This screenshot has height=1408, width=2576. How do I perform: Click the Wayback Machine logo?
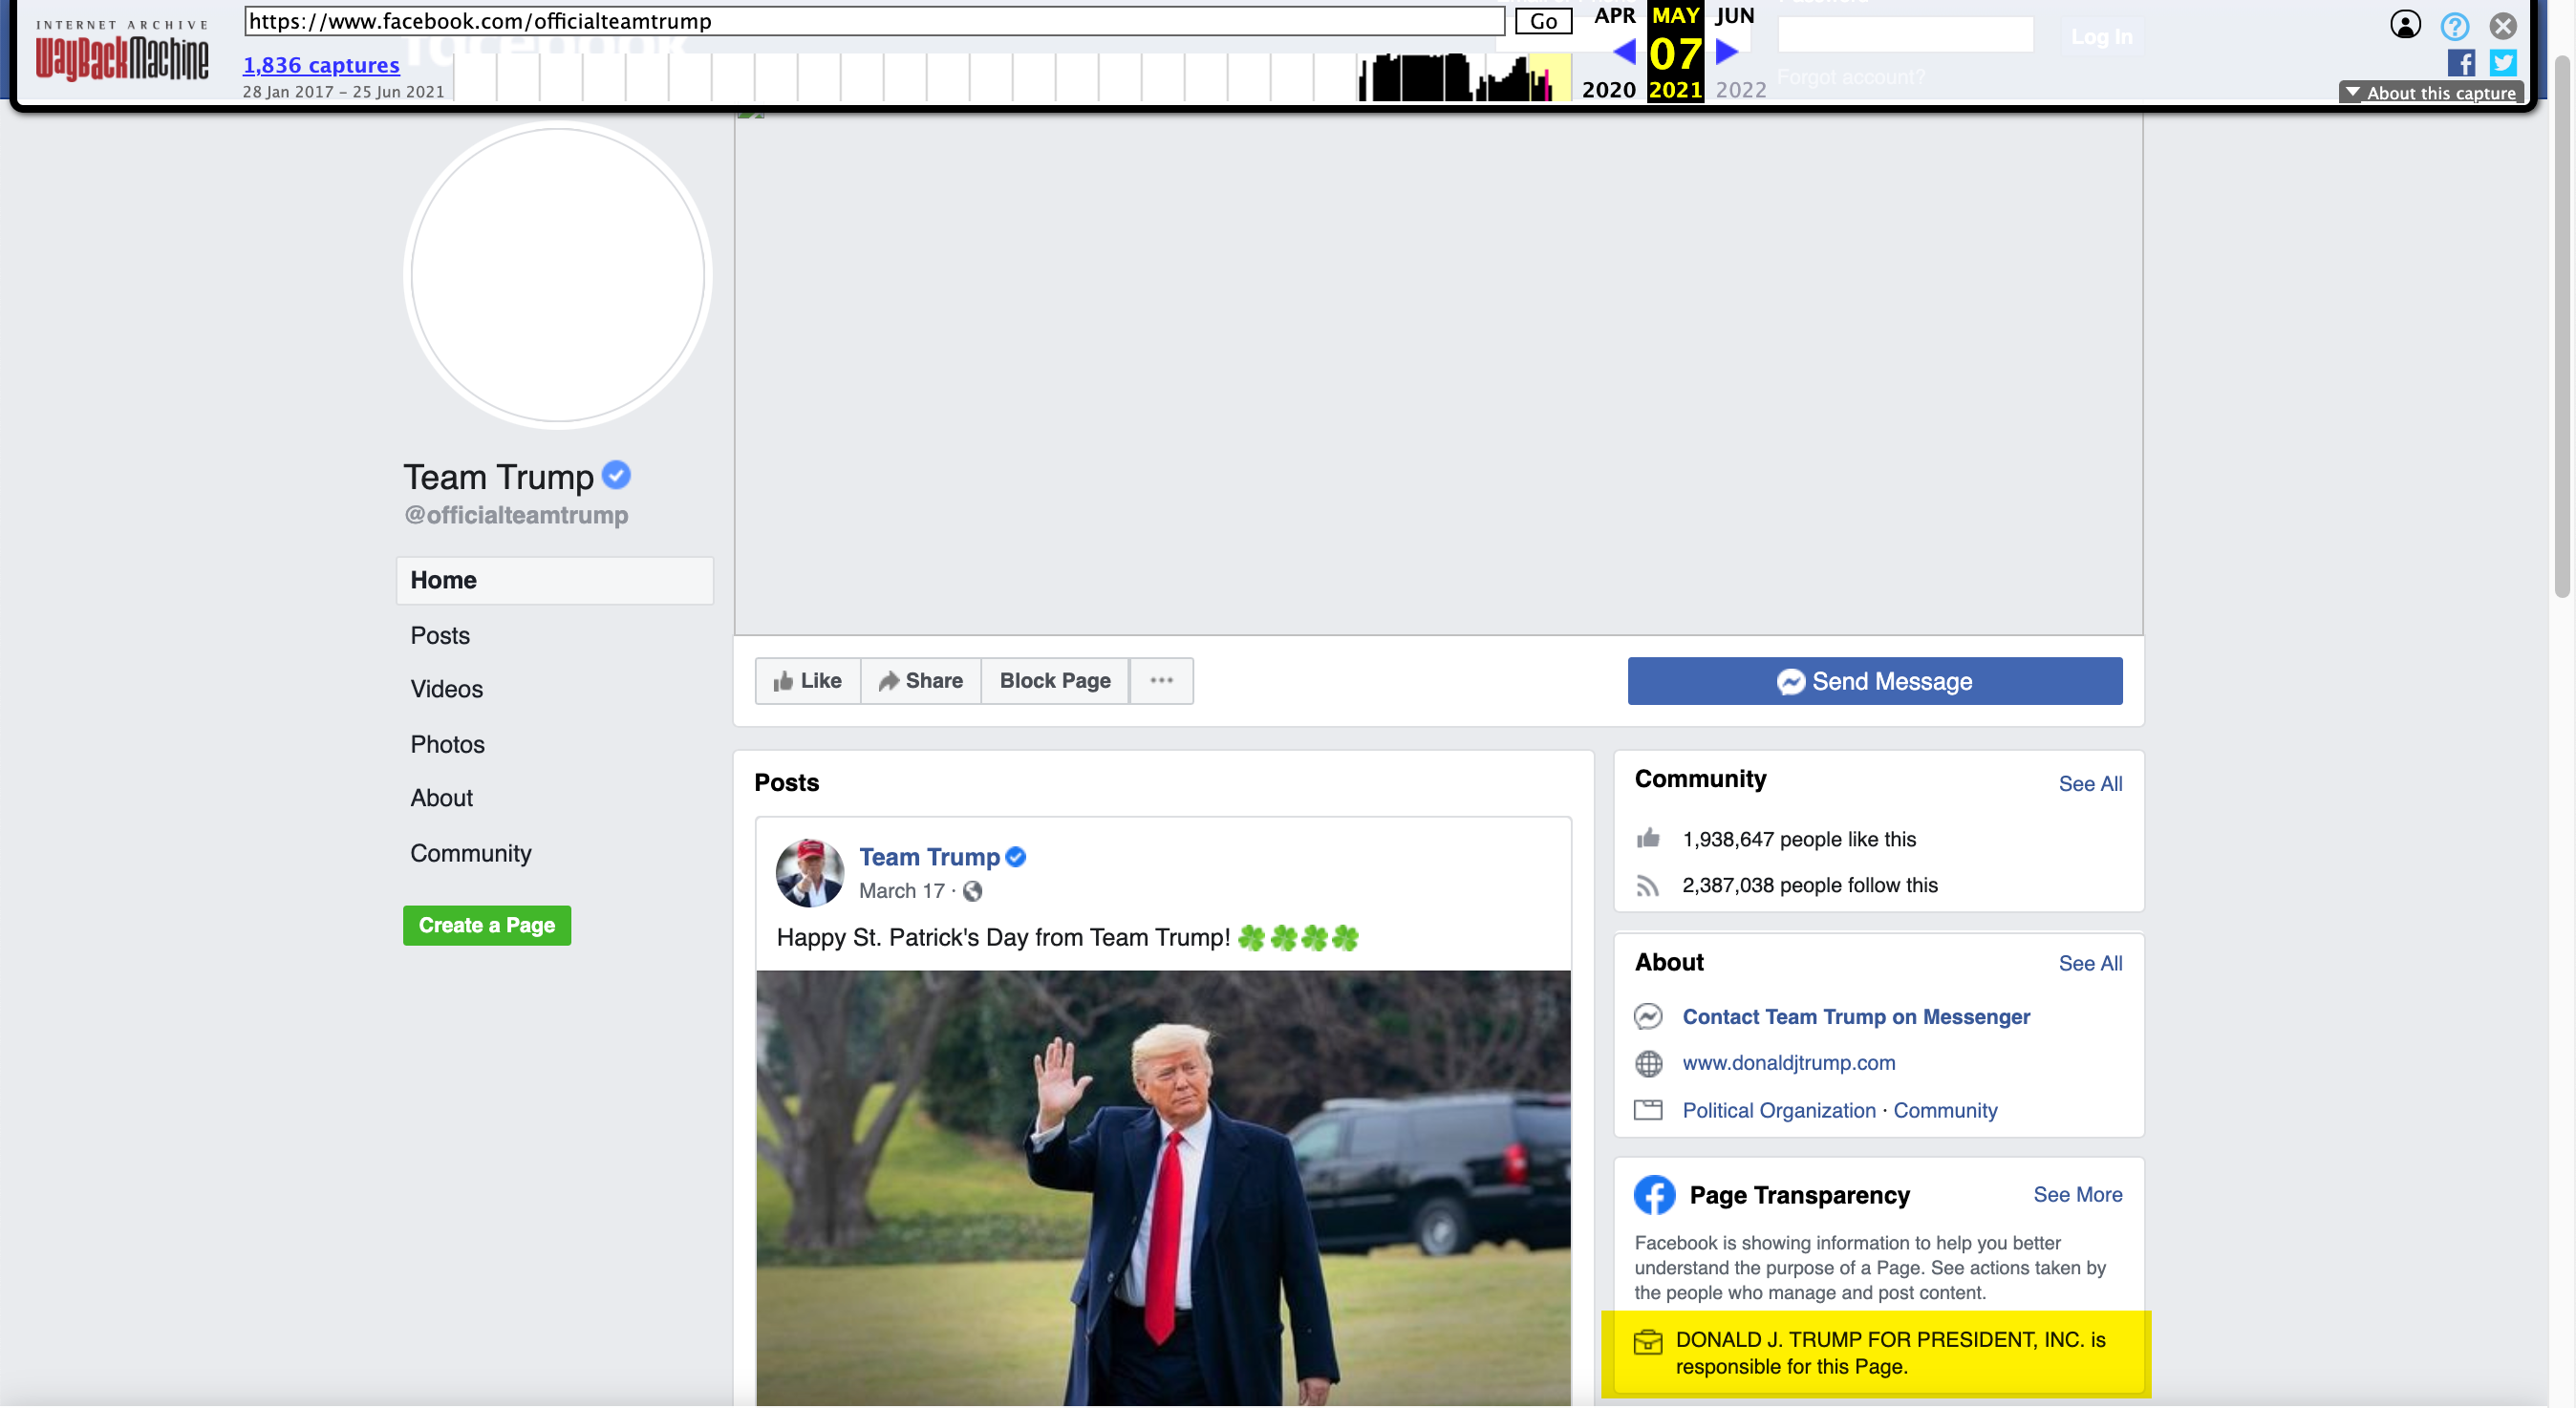click(x=120, y=55)
